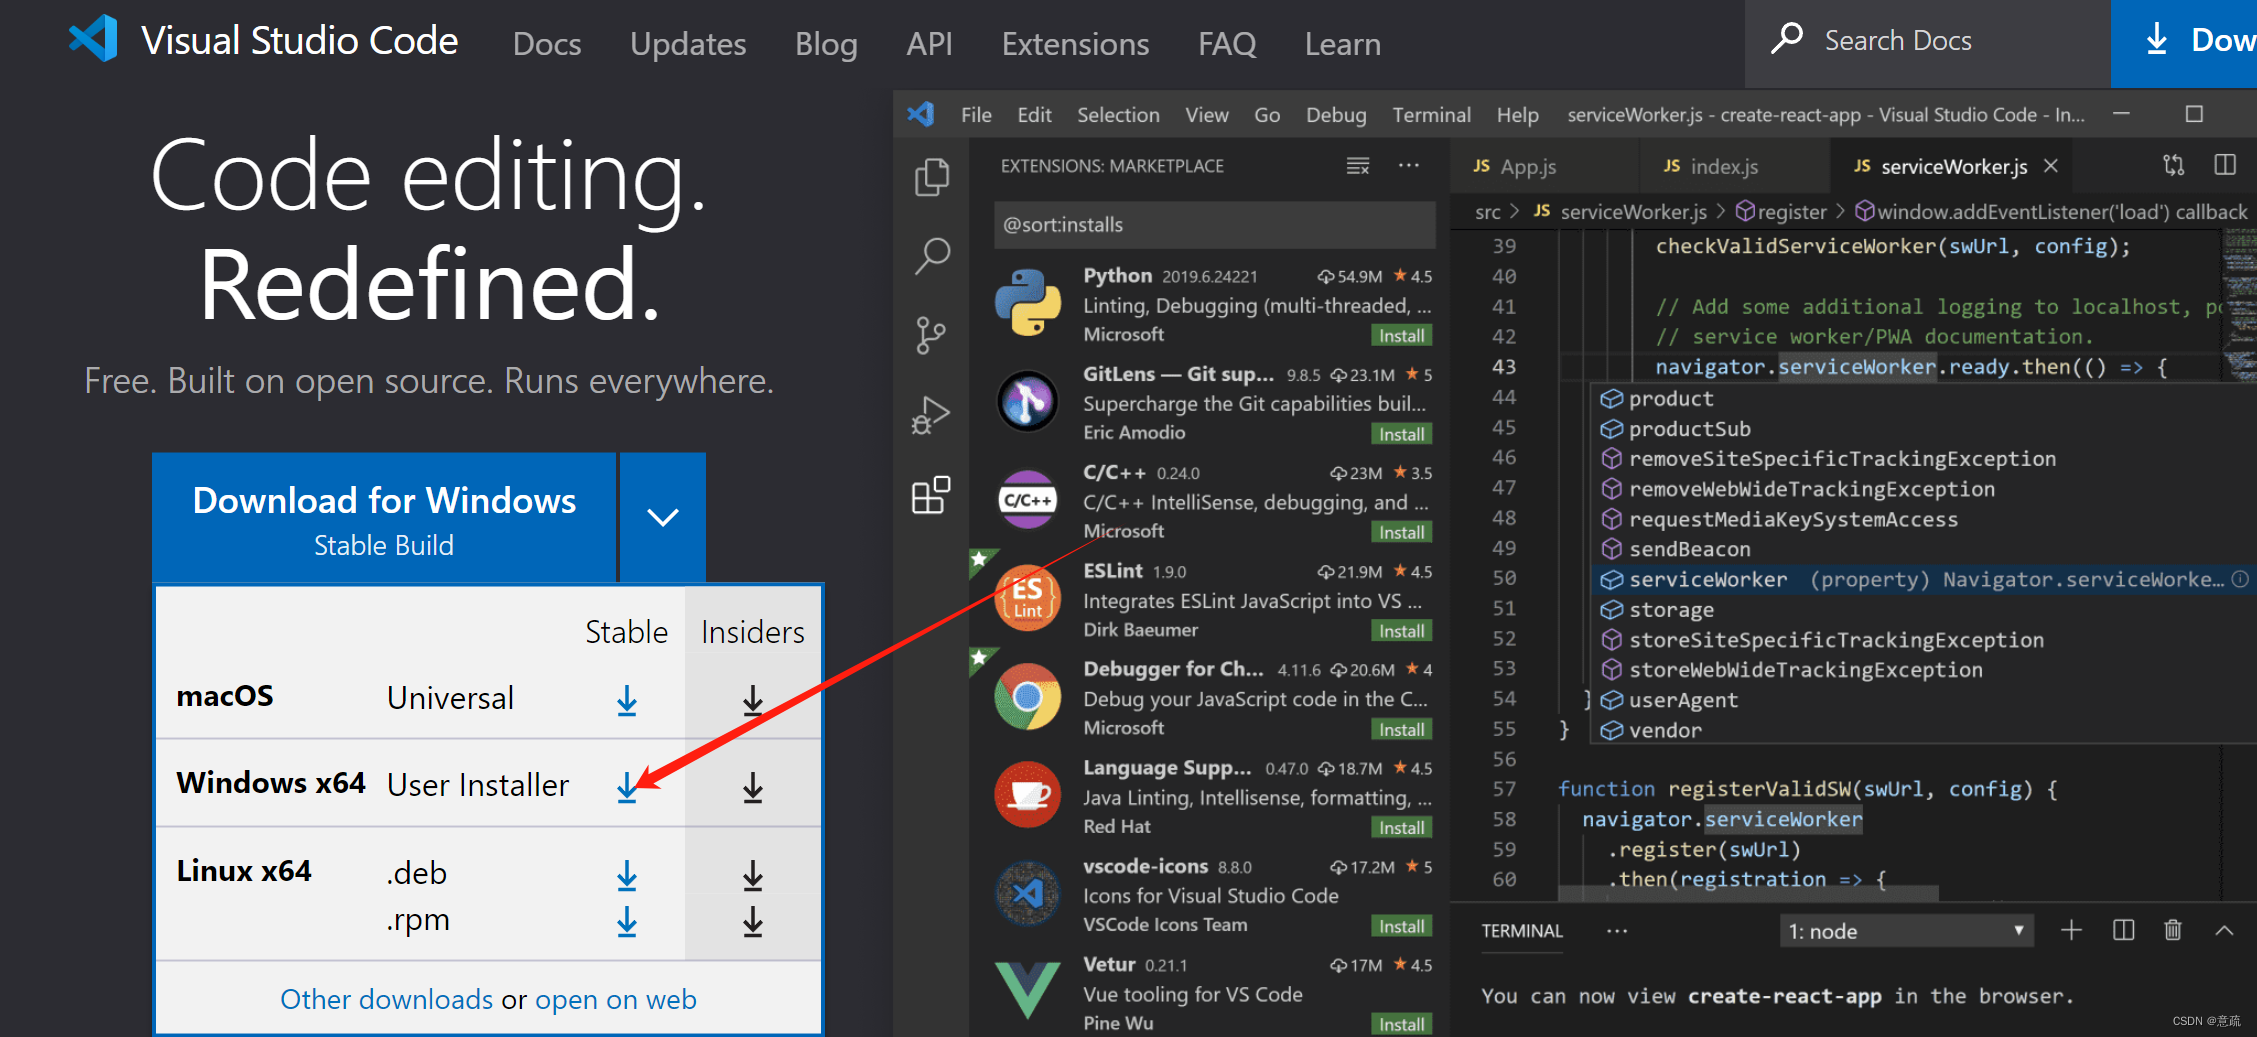Install the vscode-icons extension
This screenshot has width=2257, height=1037.
click(1401, 927)
